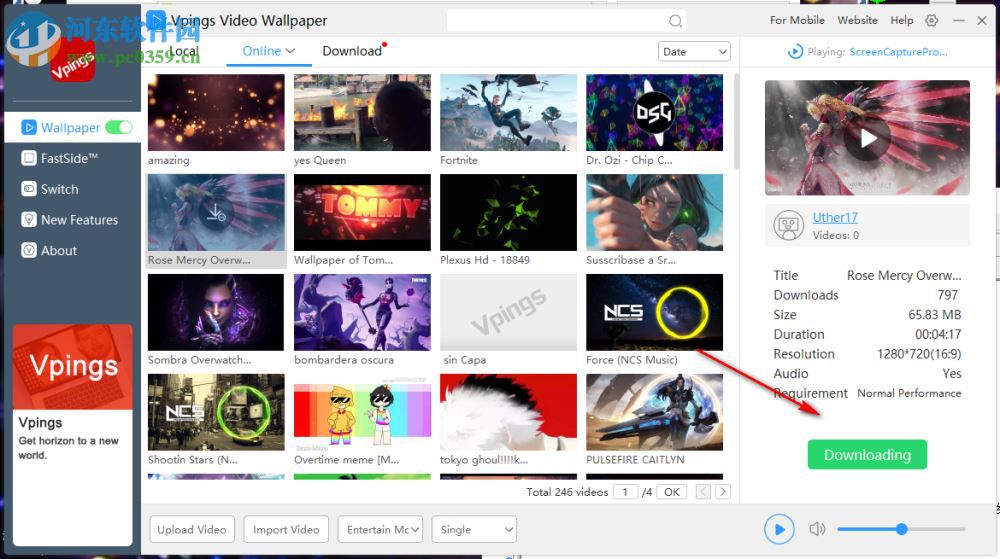The width and height of the screenshot is (1000, 559).
Task: Open New Features sidebar item
Action: point(72,220)
